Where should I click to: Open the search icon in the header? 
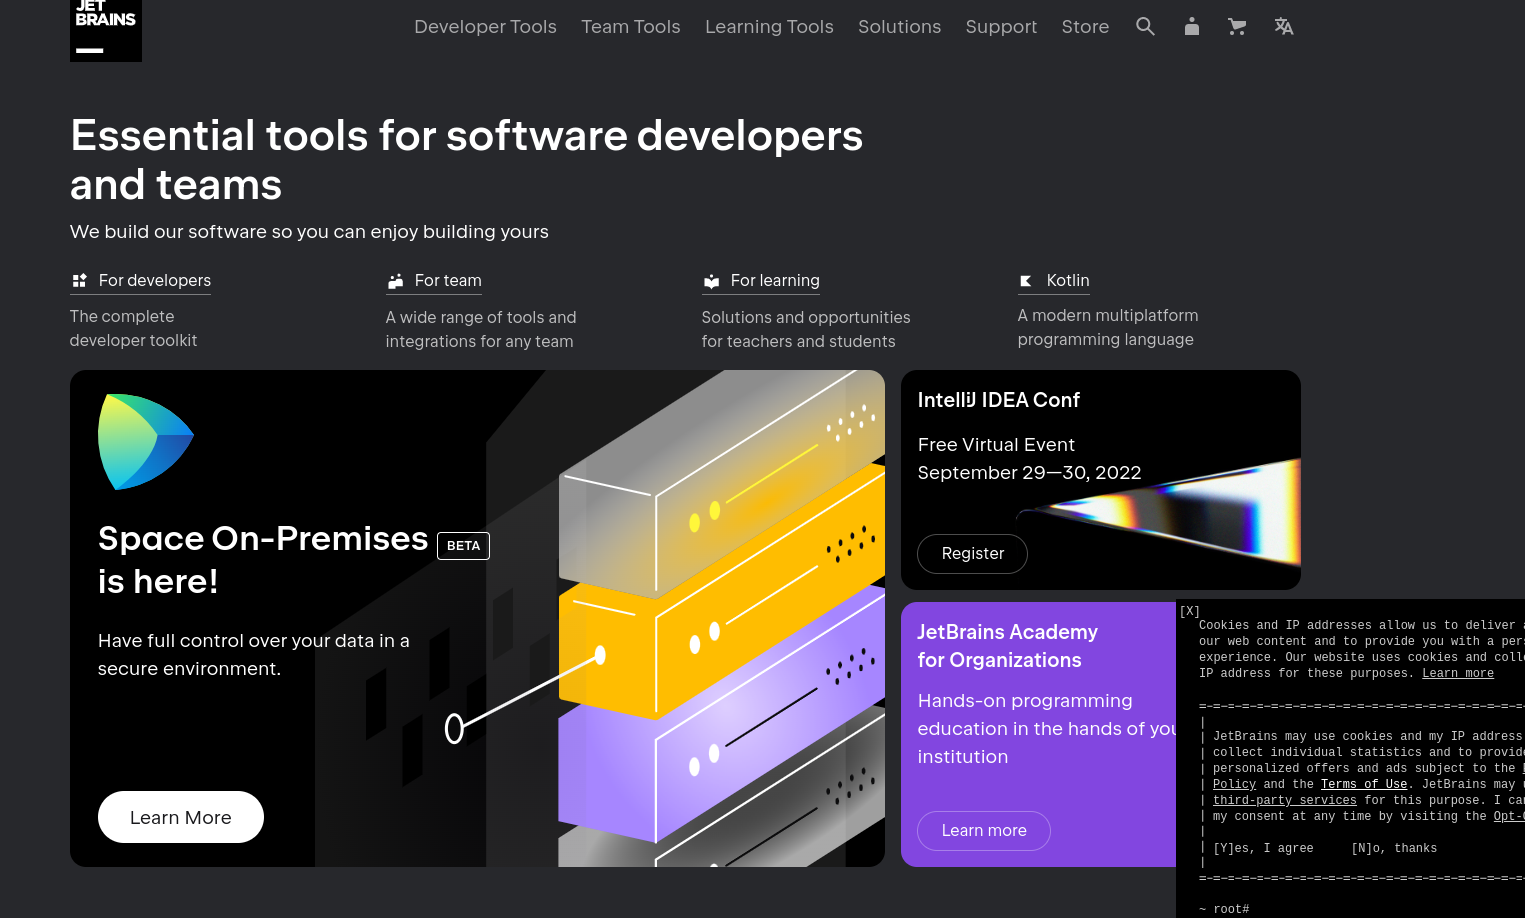(1145, 27)
